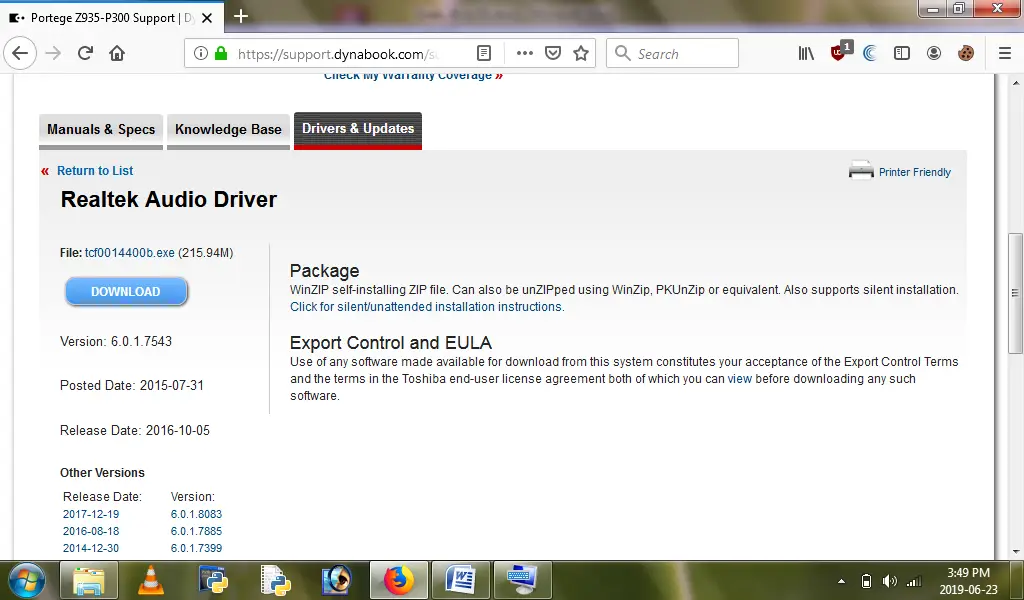Viewport: 1024px width, 600px height.
Task: Save page to Pocket
Action: click(x=552, y=54)
